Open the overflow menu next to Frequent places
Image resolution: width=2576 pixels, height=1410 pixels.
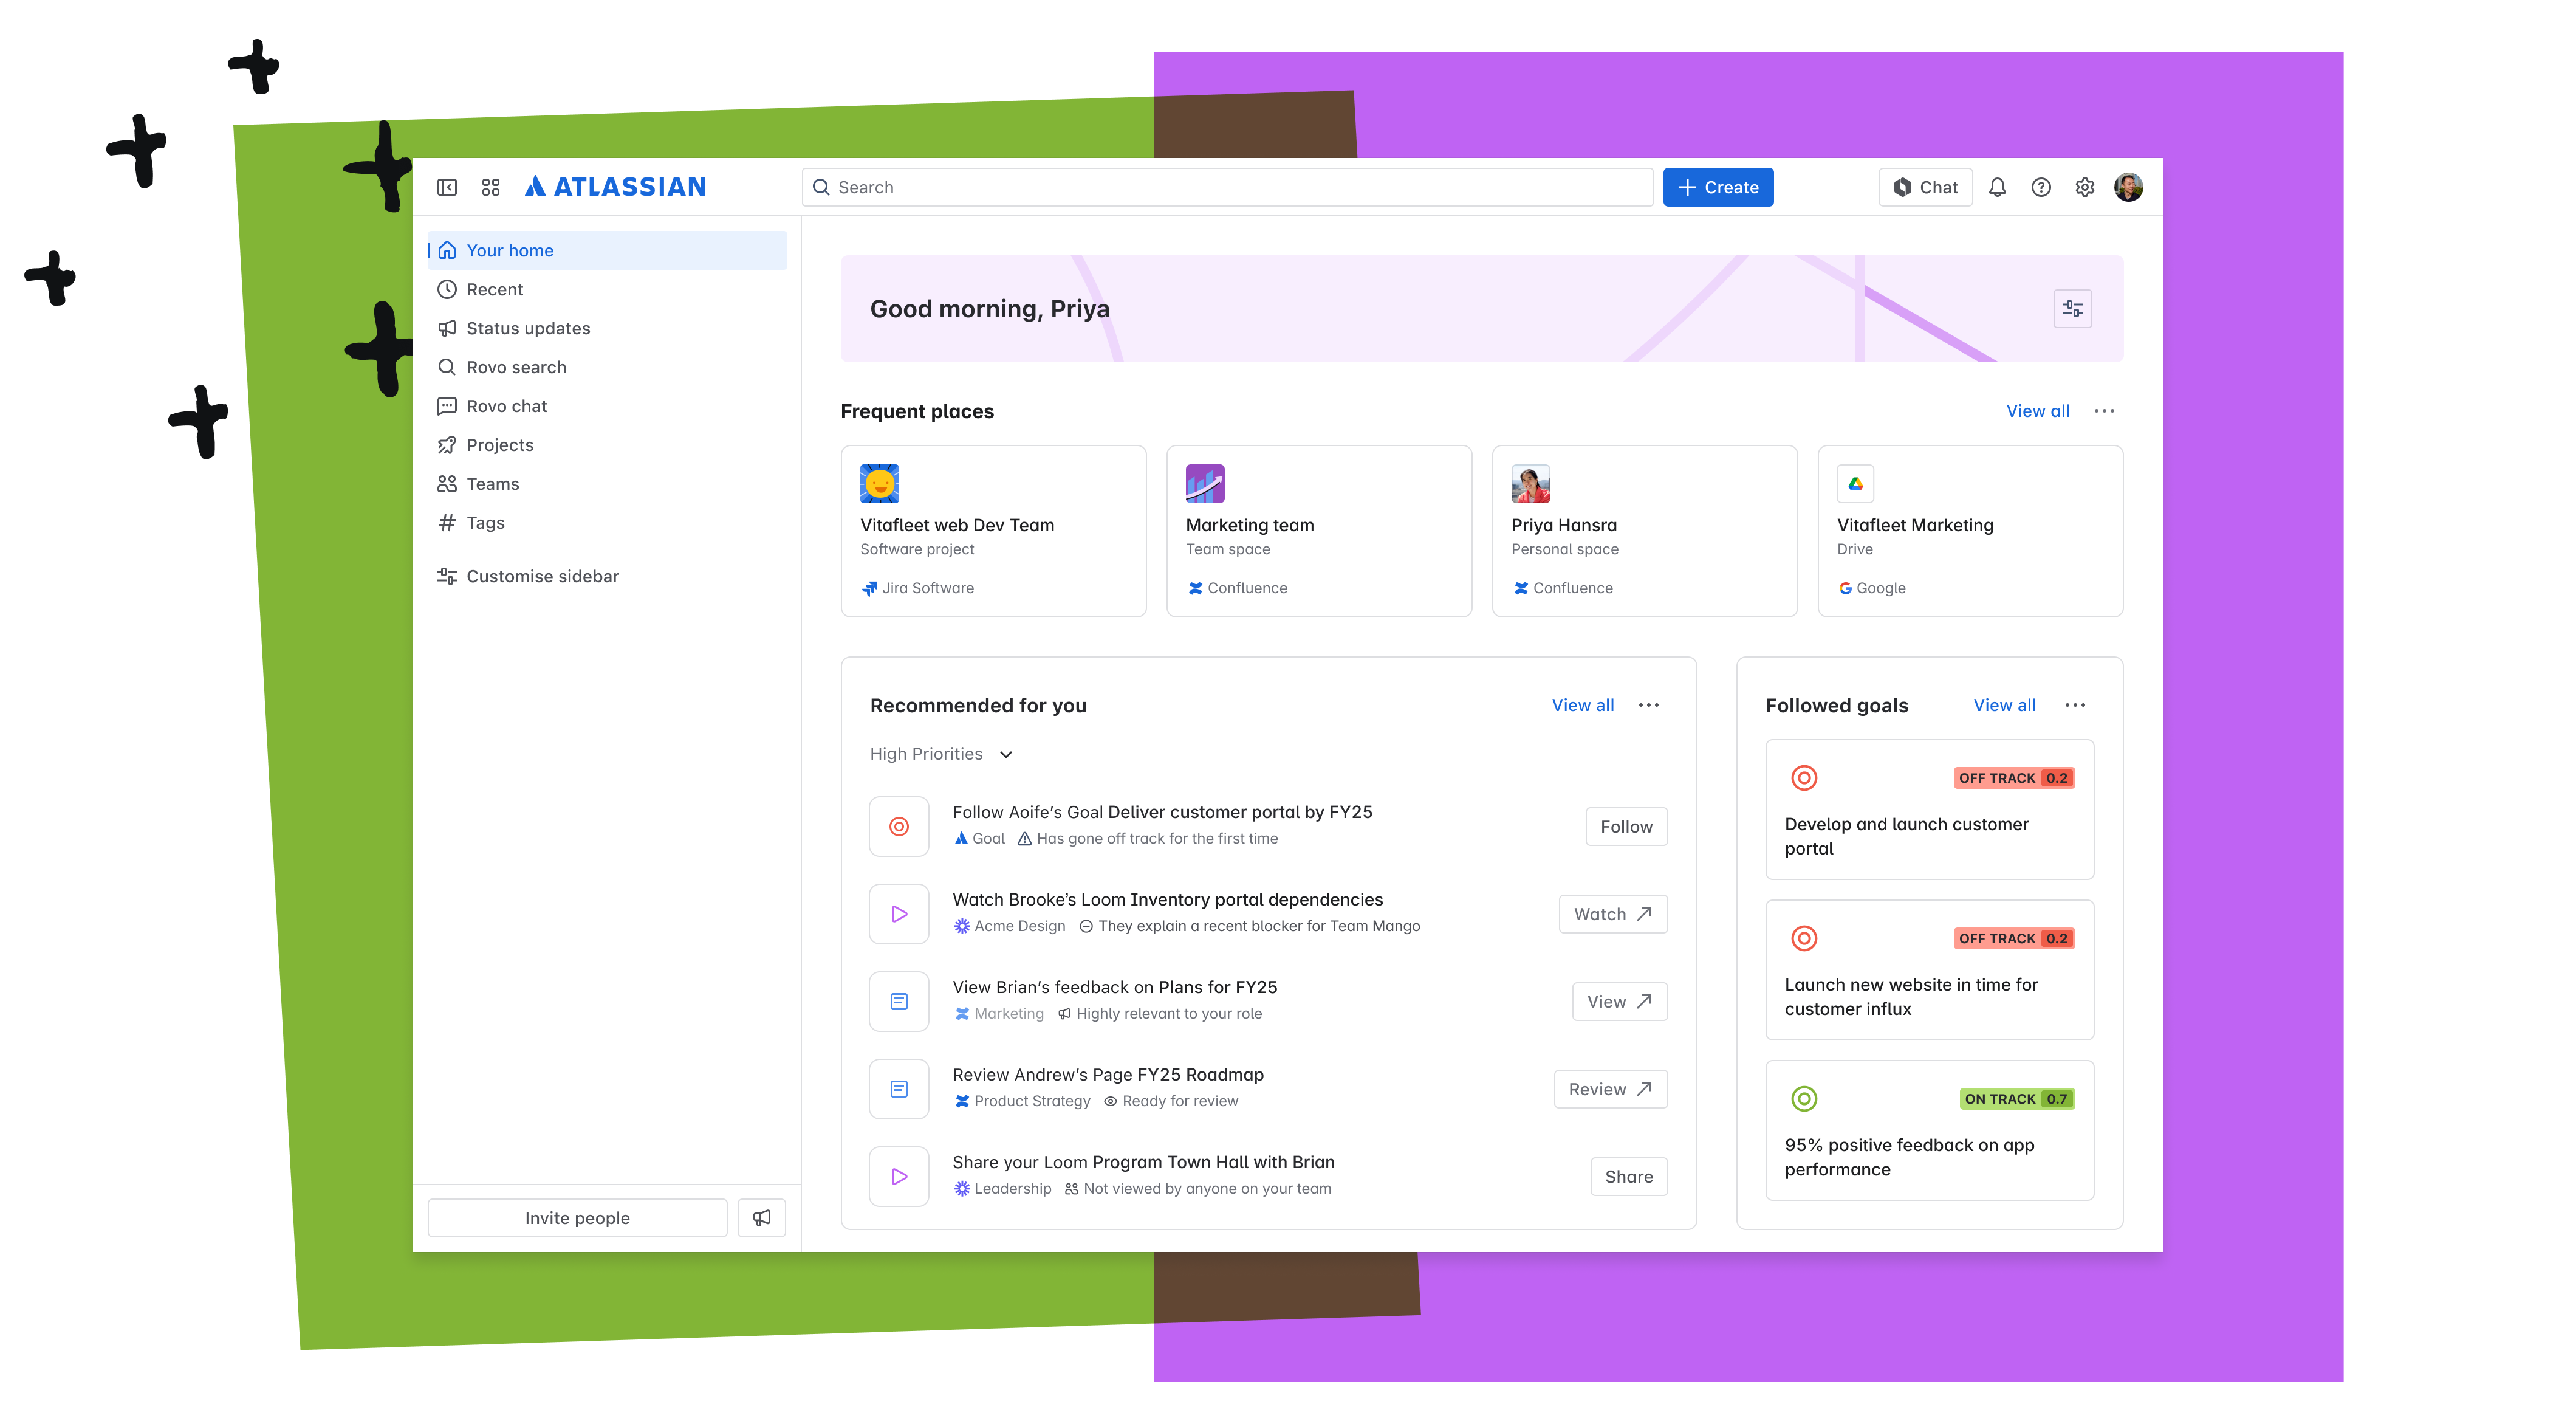coord(2104,411)
